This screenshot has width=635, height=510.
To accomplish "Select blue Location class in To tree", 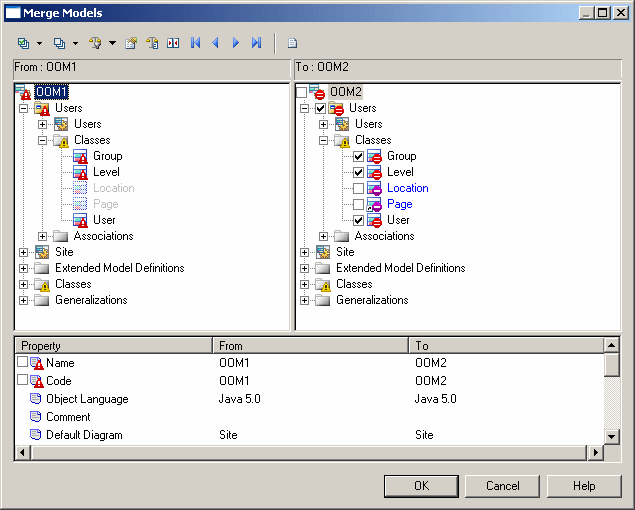I will click(408, 188).
